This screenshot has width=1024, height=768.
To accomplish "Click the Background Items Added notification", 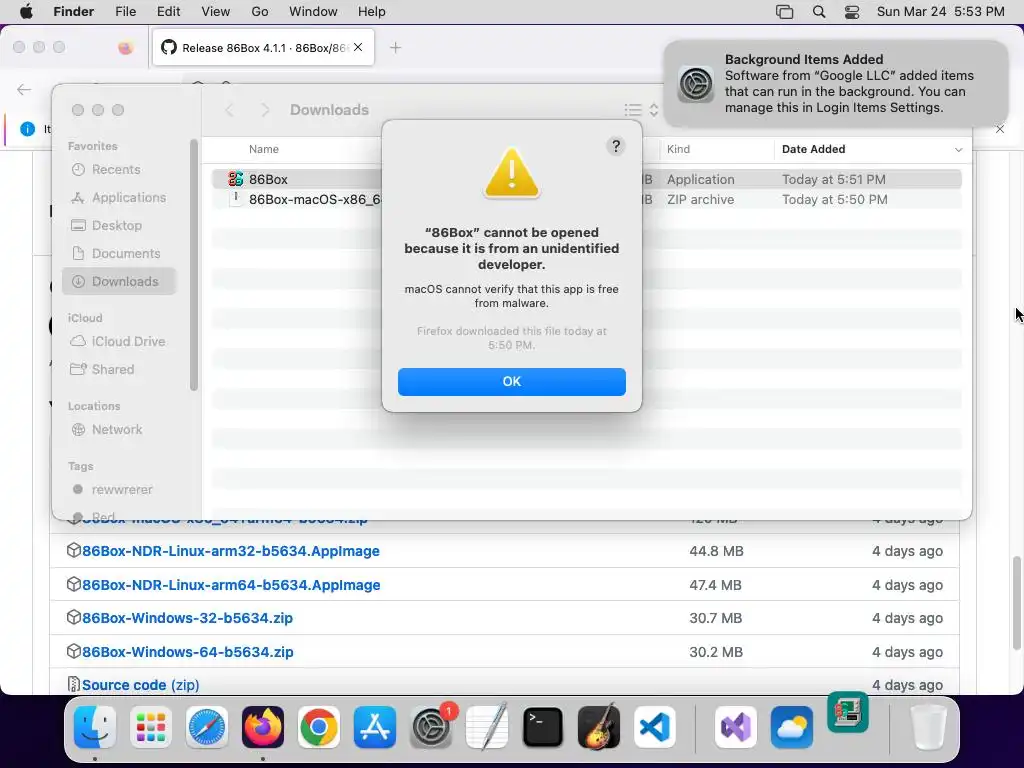I will click(835, 84).
